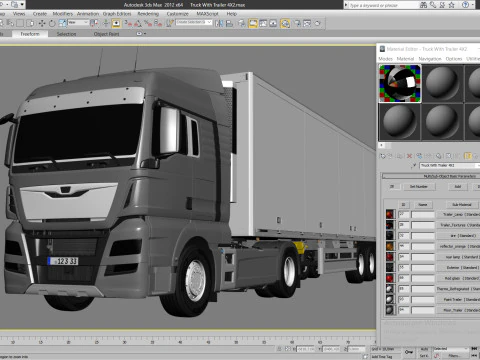Open the Rendering menu

click(148, 14)
